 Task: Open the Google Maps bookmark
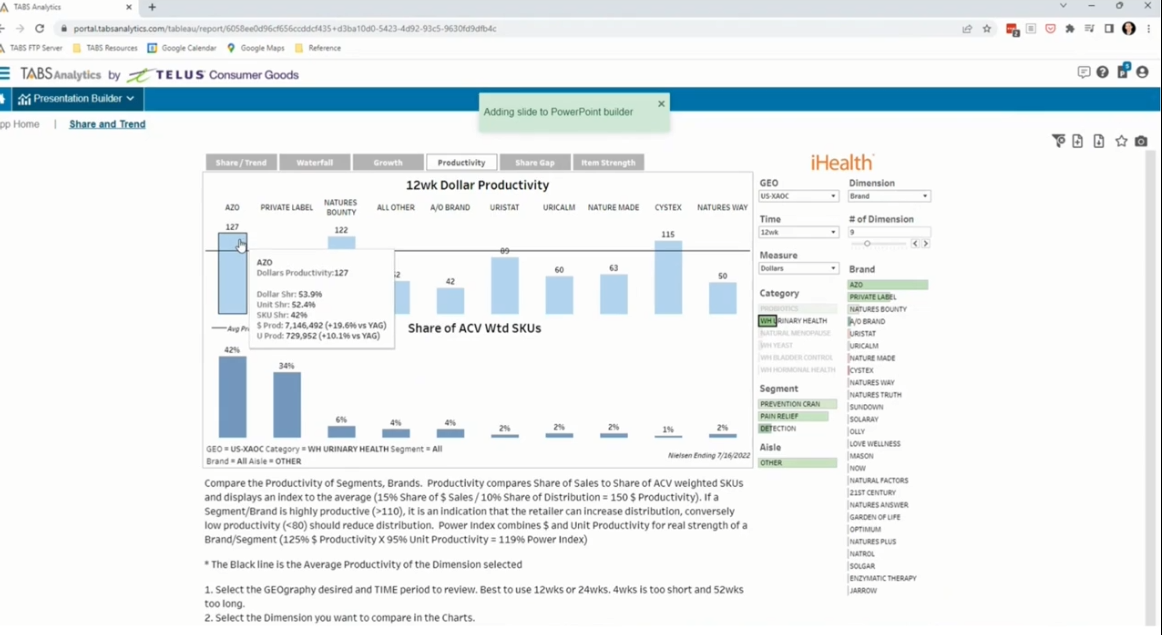click(256, 48)
